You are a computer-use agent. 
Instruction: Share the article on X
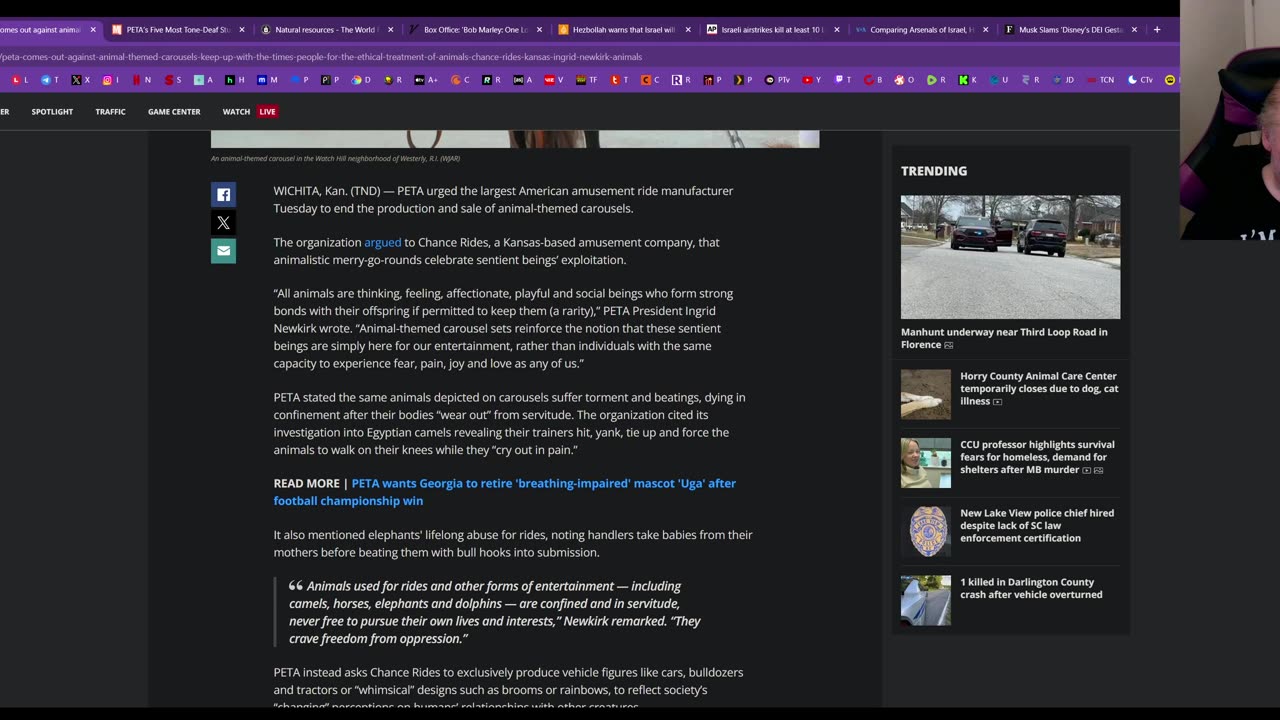[x=223, y=223]
